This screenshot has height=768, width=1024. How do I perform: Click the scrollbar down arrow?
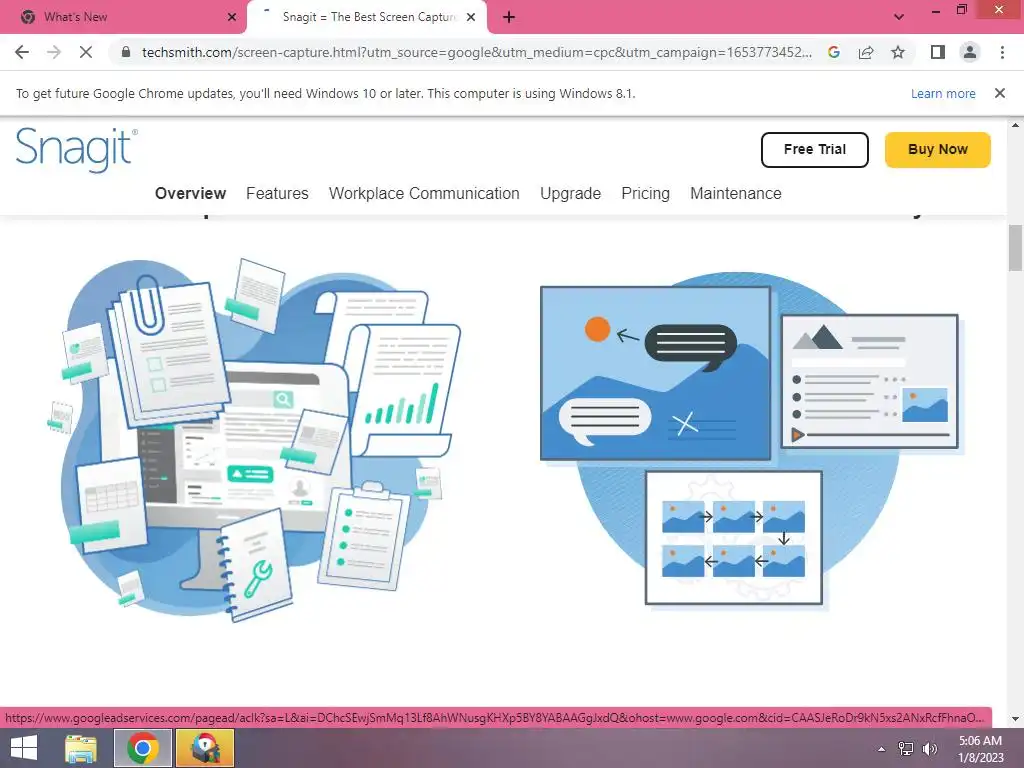[1015, 719]
